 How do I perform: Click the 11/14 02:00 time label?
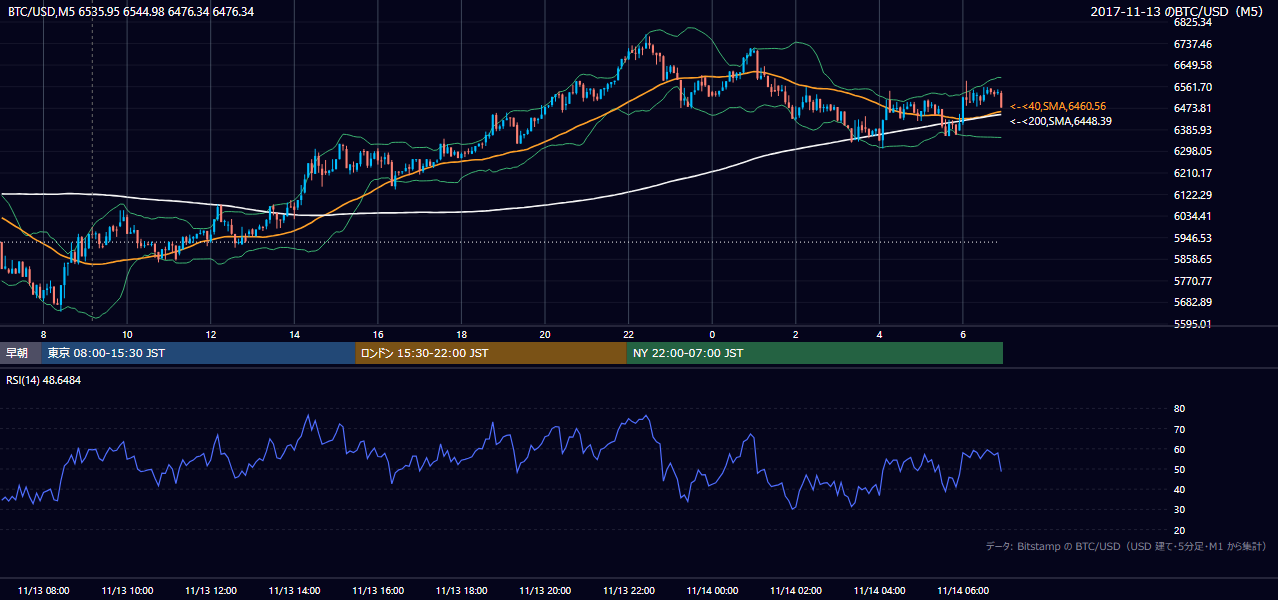click(796, 591)
